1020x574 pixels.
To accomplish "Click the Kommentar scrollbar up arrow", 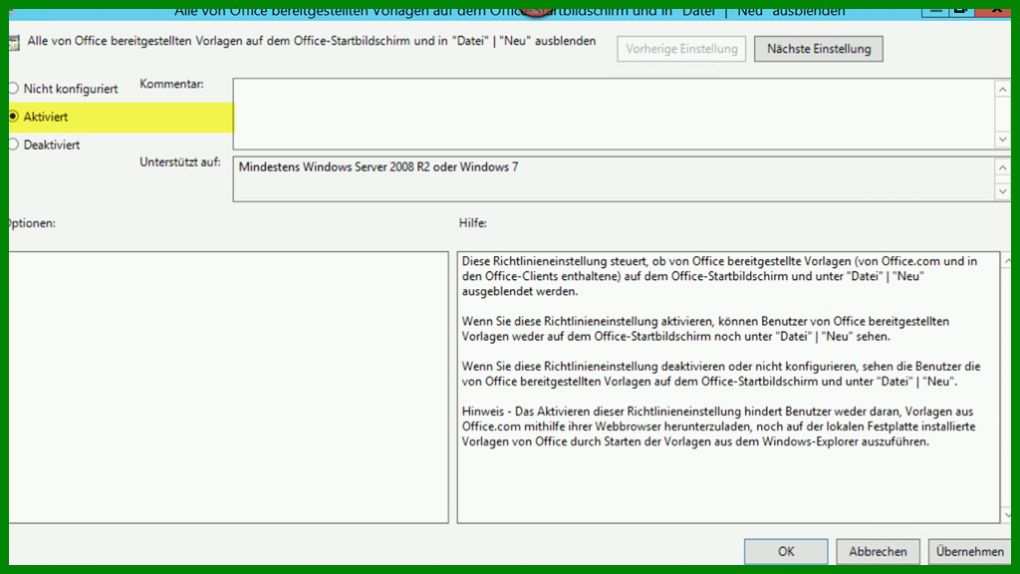I will [x=1002, y=89].
